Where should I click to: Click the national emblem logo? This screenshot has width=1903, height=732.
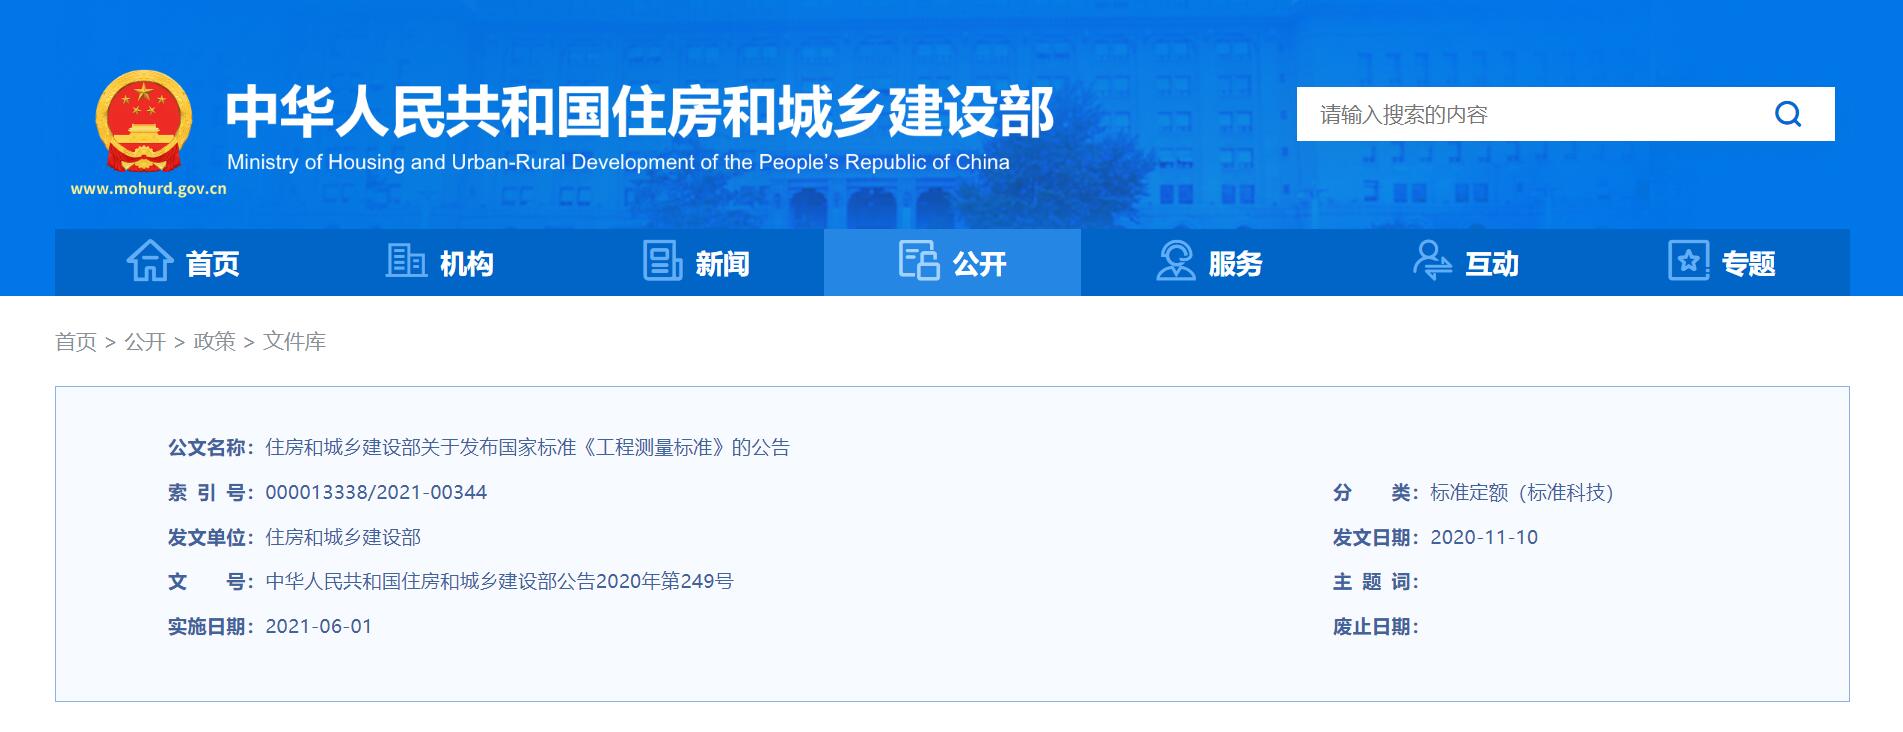(x=144, y=121)
